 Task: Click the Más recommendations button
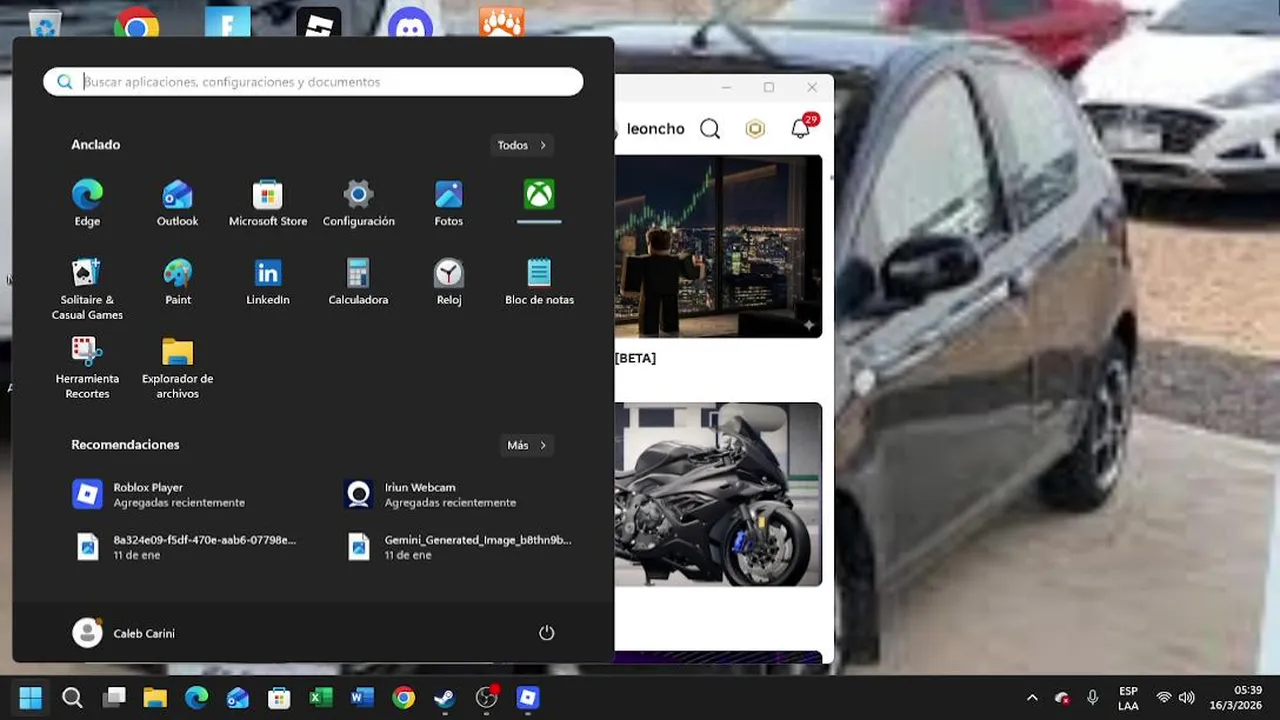(x=528, y=445)
